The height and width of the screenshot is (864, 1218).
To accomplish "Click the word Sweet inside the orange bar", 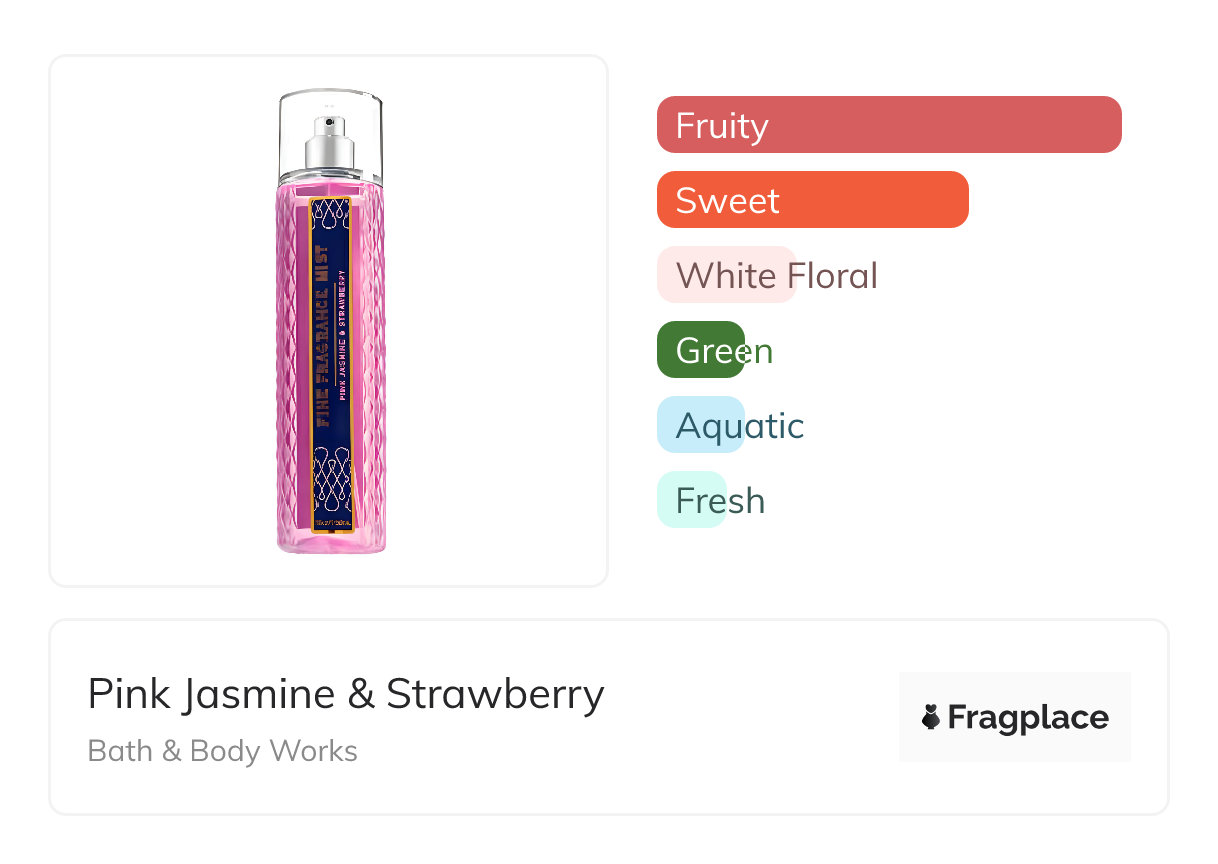I will (727, 200).
